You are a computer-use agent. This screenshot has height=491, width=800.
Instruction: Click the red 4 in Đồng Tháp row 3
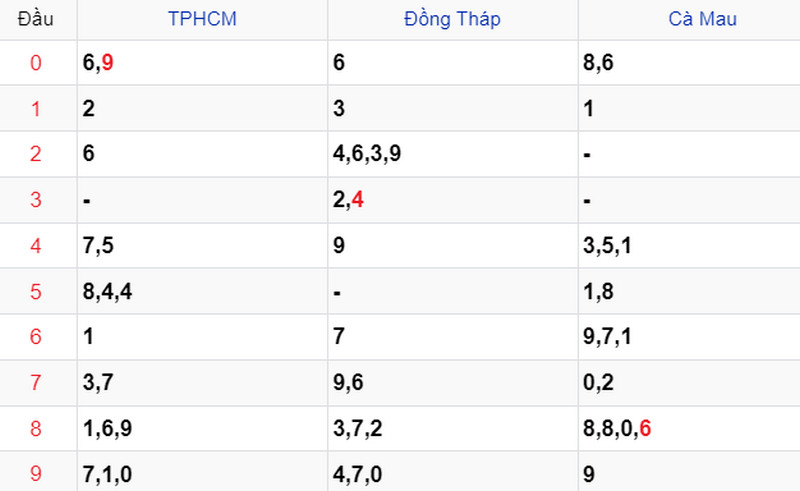358,200
